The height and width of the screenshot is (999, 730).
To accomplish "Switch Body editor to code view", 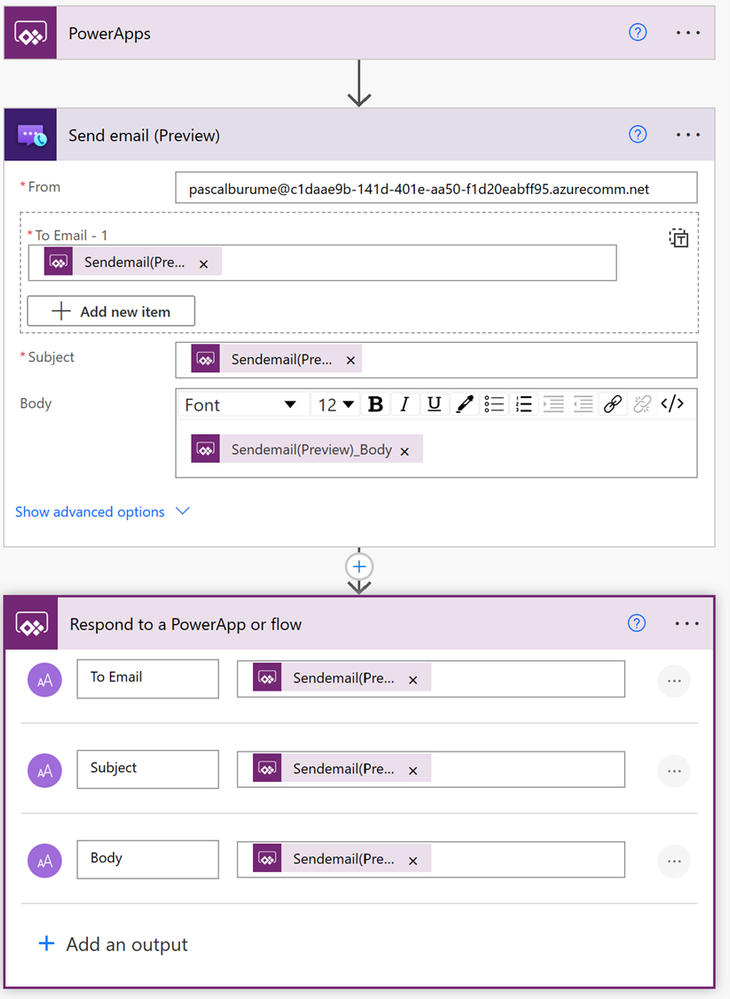I will tap(672, 404).
